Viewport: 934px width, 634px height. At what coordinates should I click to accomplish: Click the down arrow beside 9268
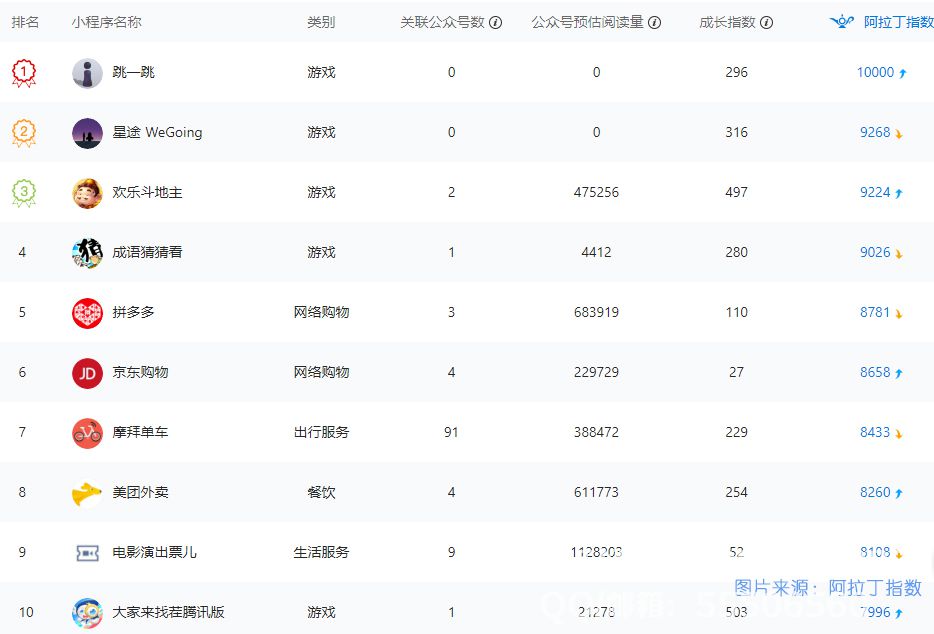[x=898, y=133]
